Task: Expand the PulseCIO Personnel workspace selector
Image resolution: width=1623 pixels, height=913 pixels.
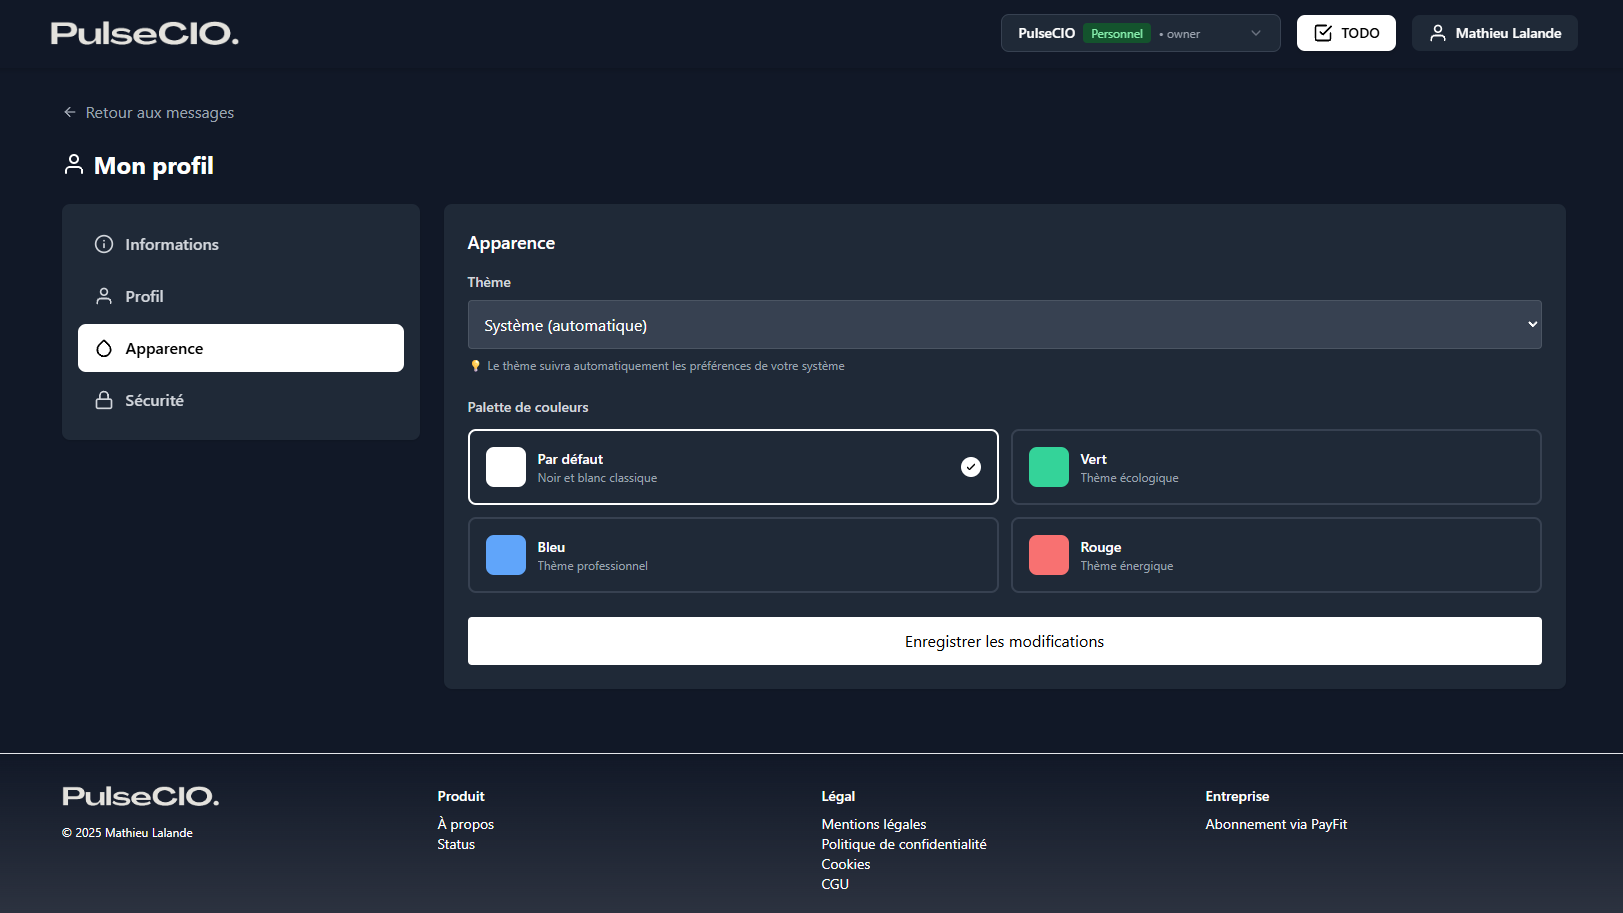Action: (1139, 33)
